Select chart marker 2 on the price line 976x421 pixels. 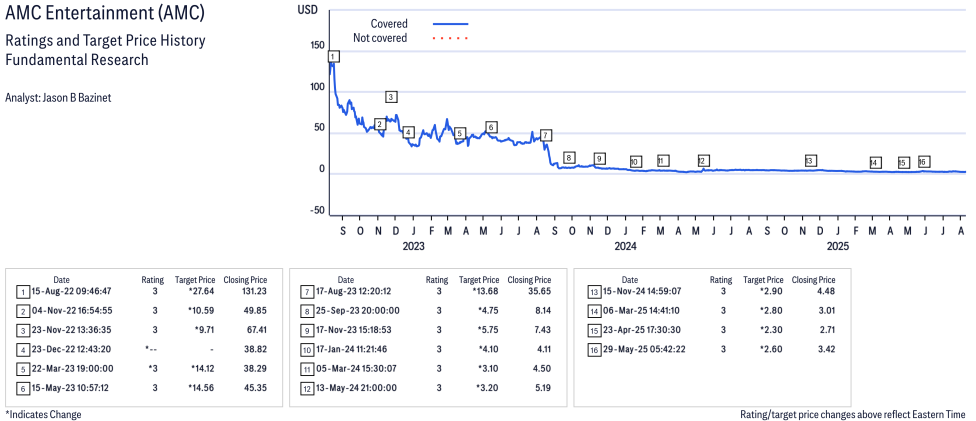coord(380,125)
